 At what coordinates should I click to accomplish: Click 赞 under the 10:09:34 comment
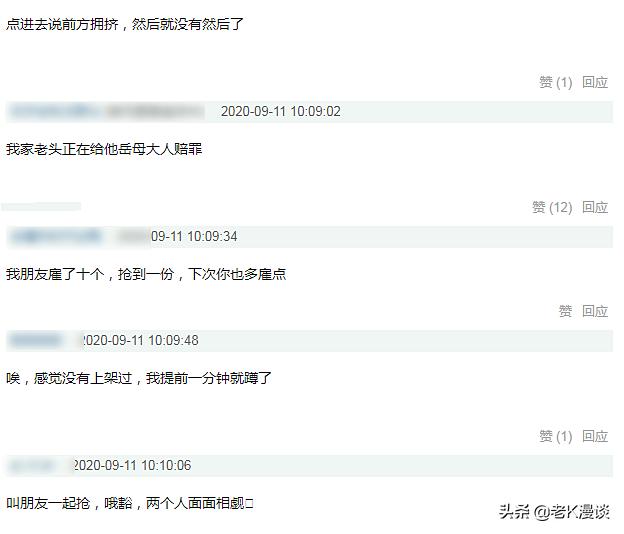pos(565,311)
